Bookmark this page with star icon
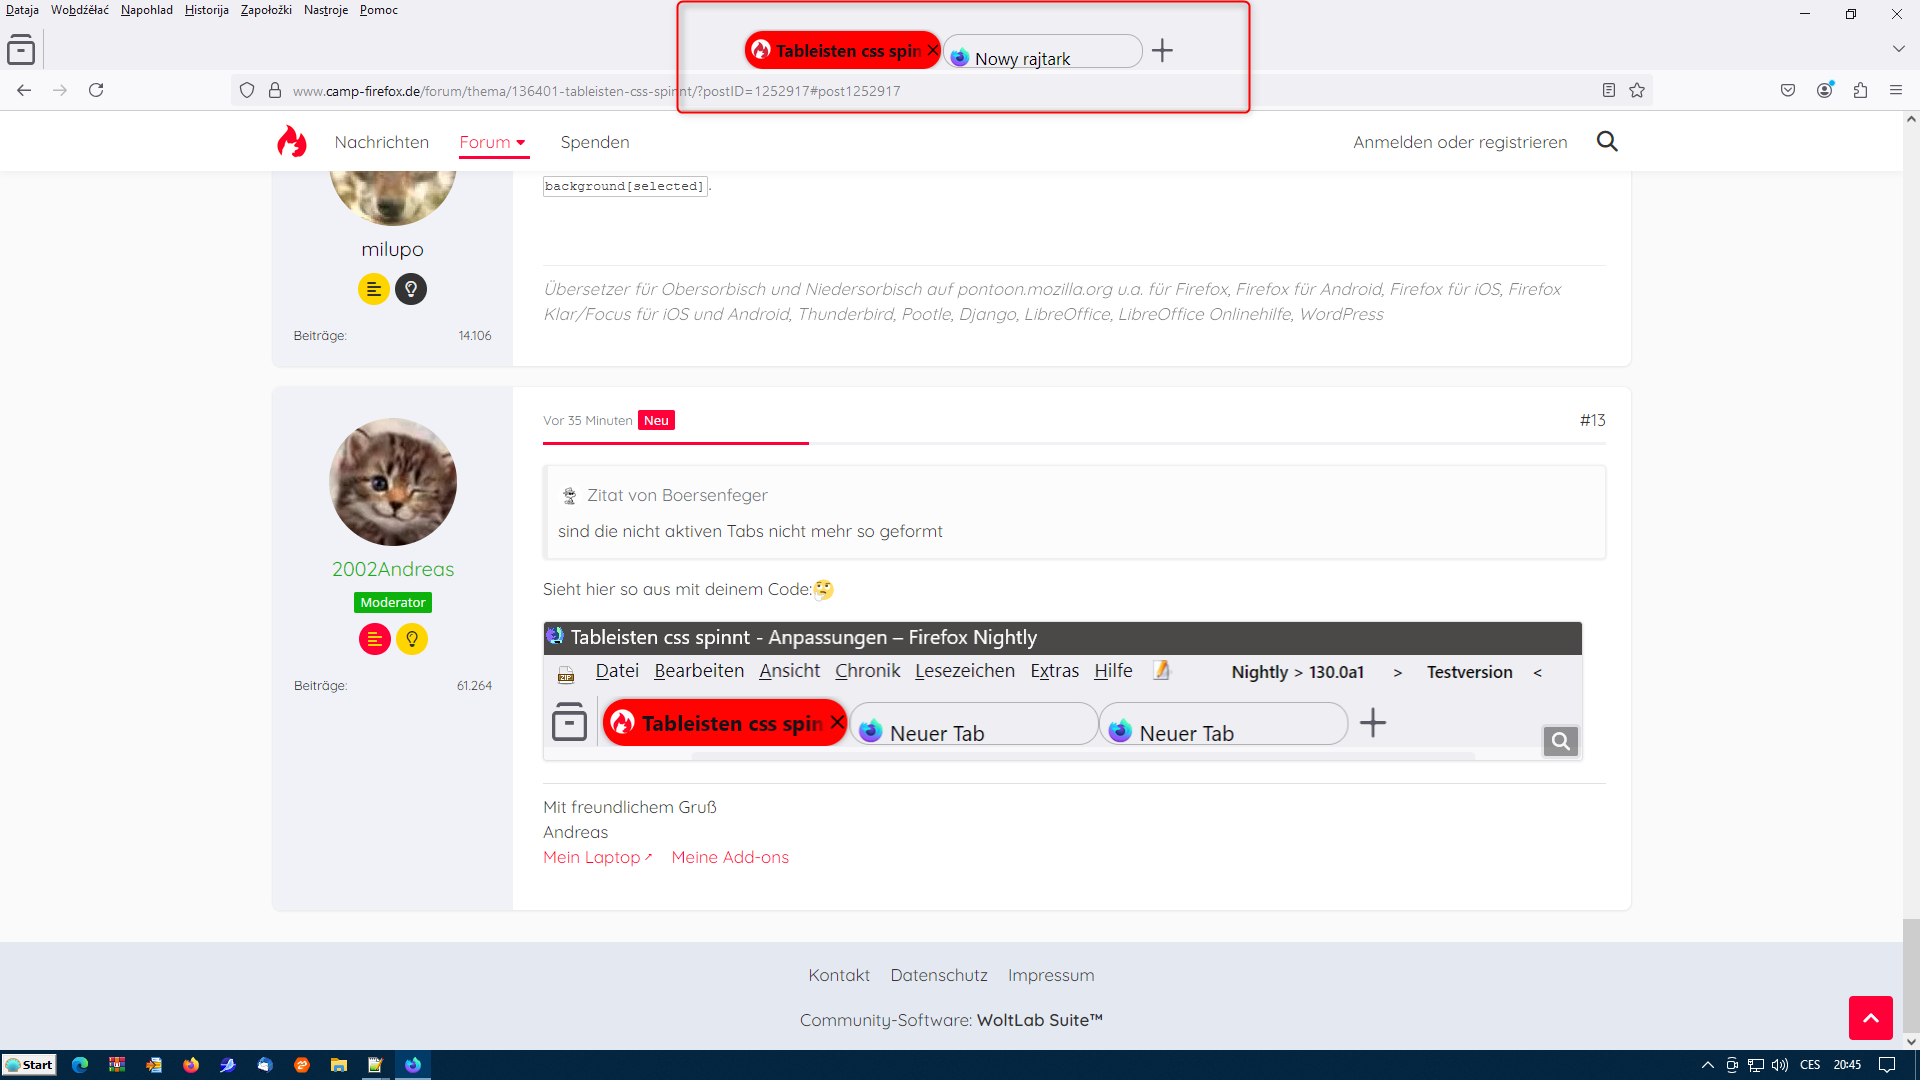This screenshot has height=1080, width=1920. [1637, 90]
